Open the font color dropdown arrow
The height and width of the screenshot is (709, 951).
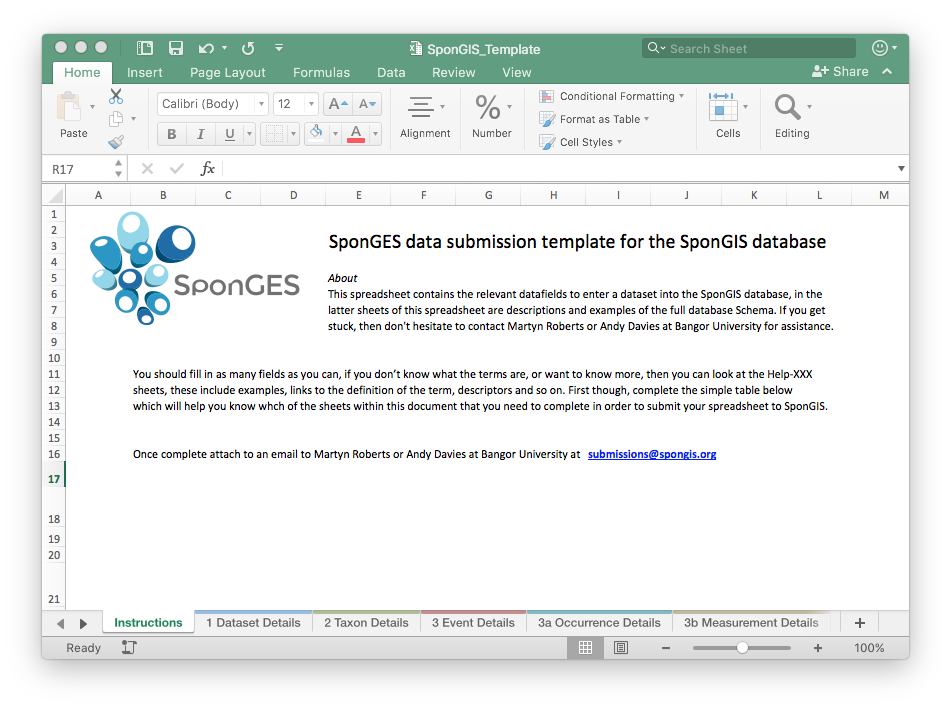(x=375, y=134)
